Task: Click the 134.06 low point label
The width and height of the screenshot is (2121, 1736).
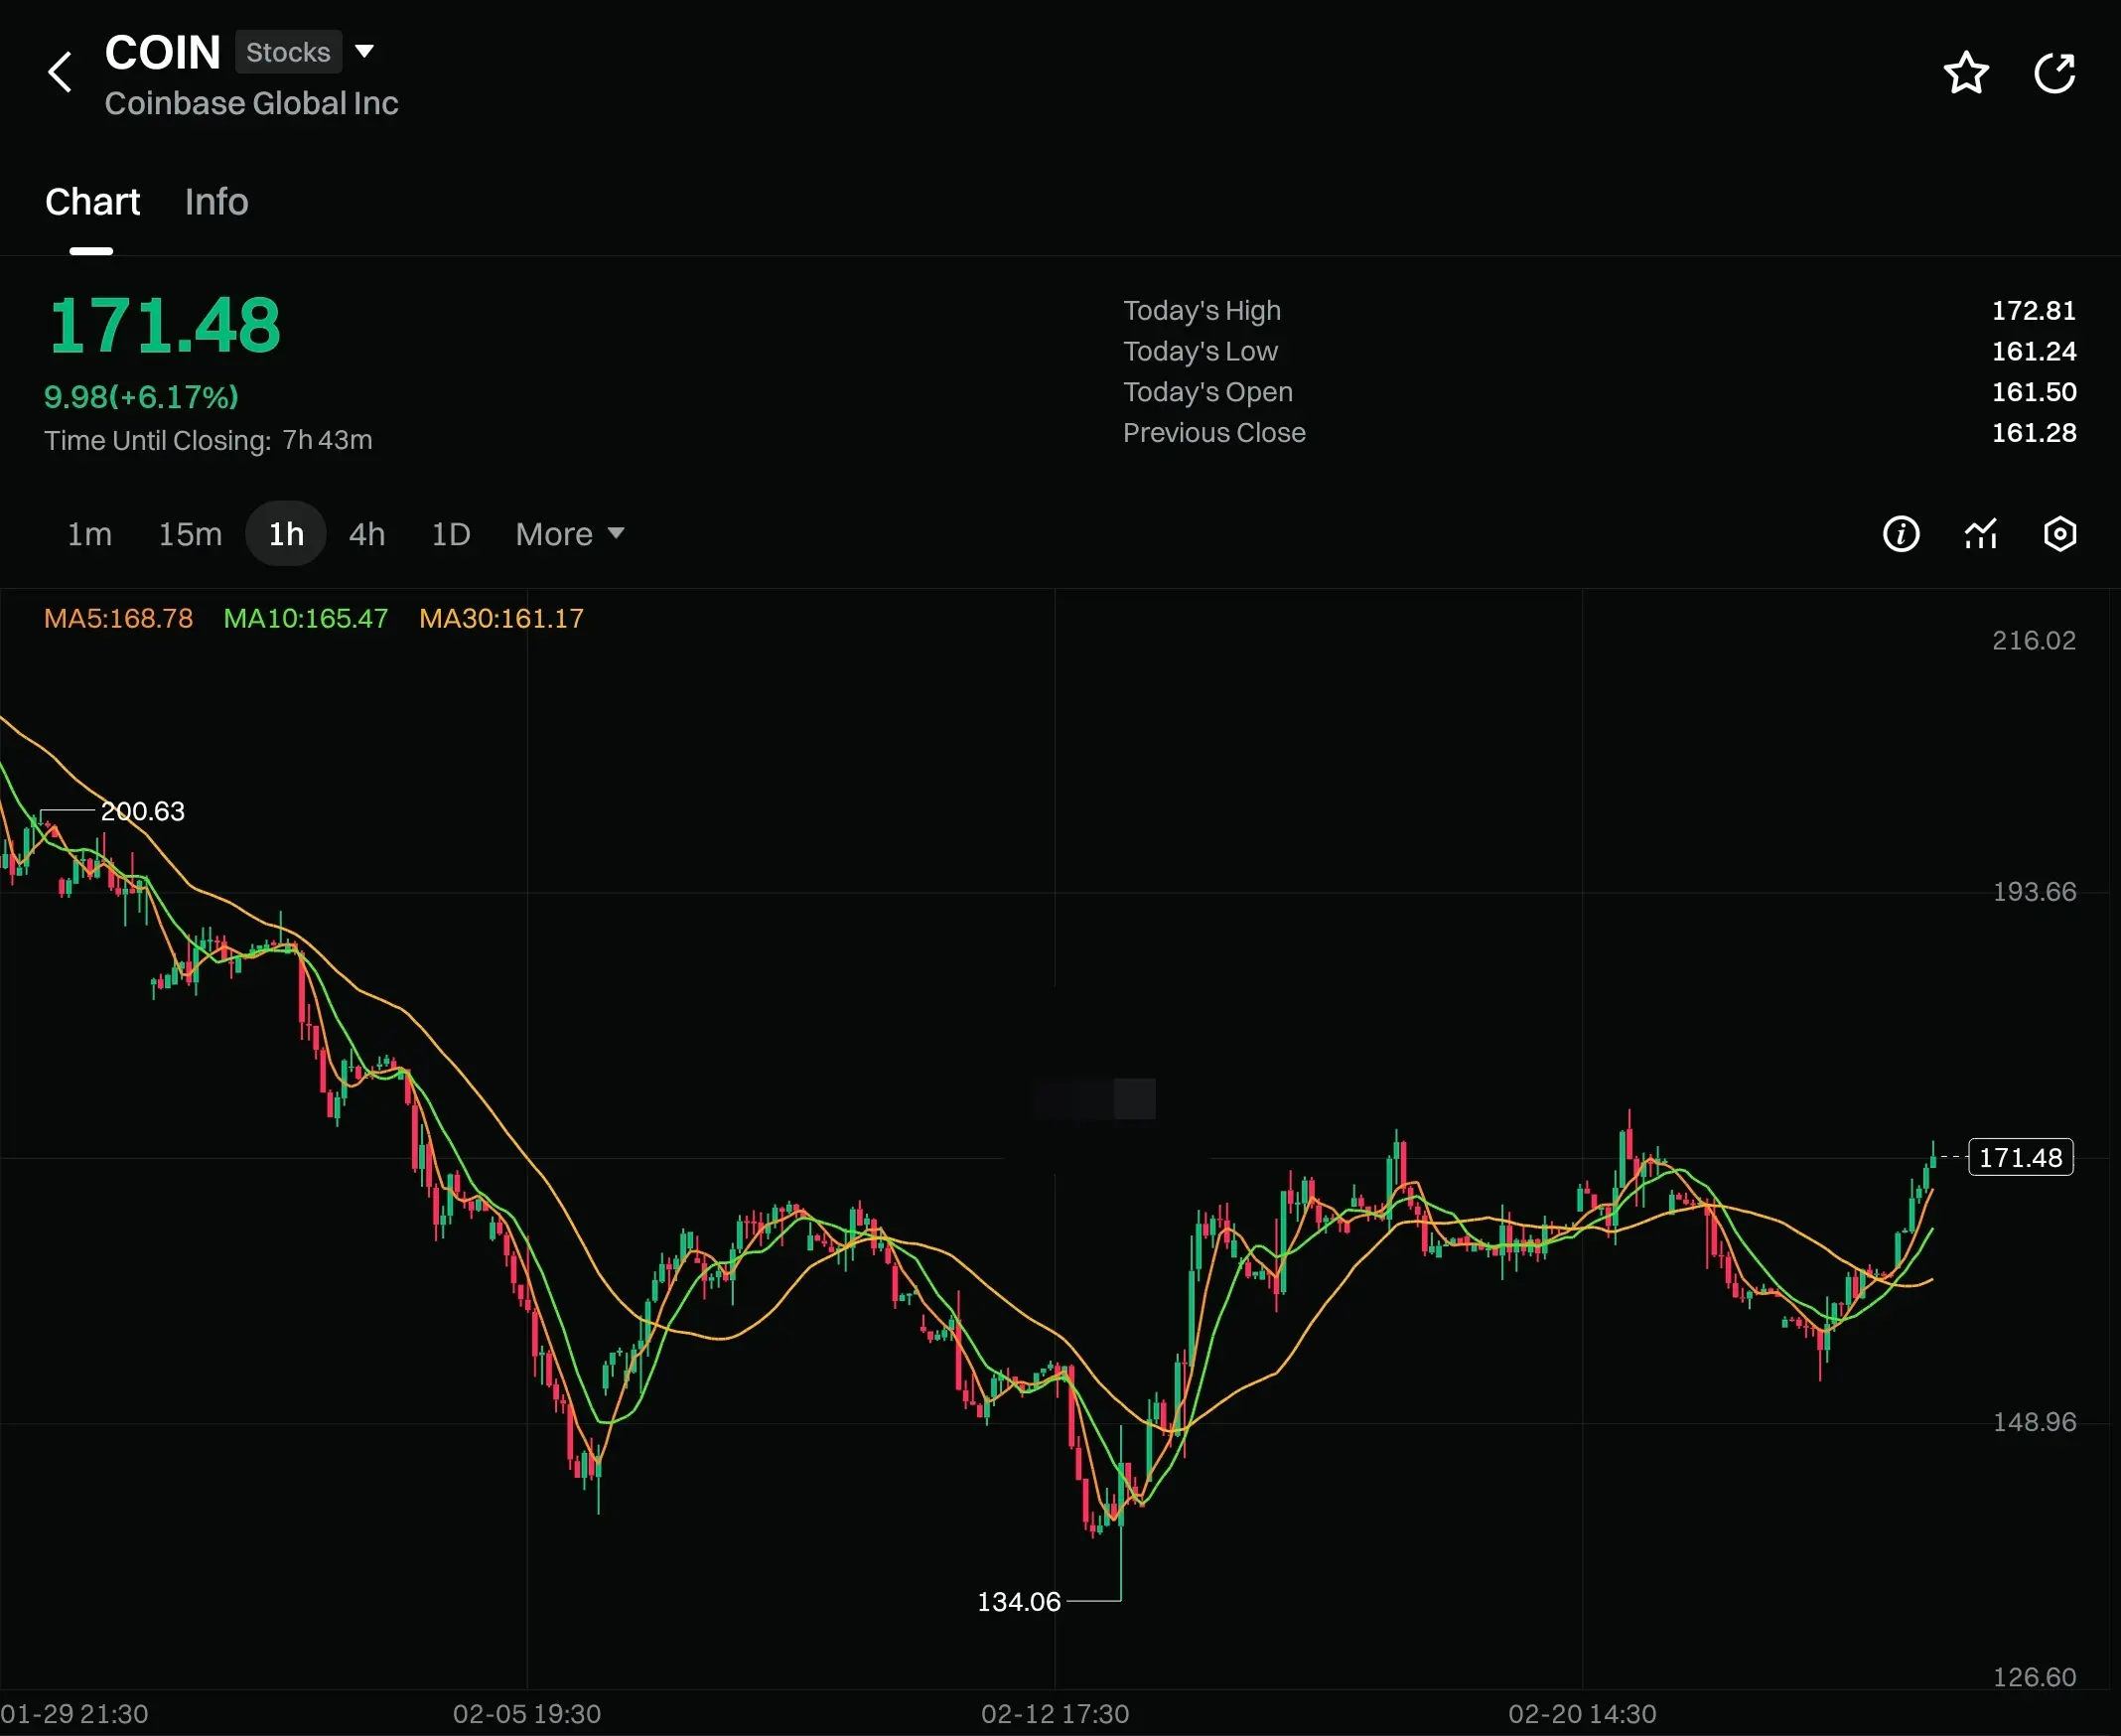Action: [1018, 1601]
